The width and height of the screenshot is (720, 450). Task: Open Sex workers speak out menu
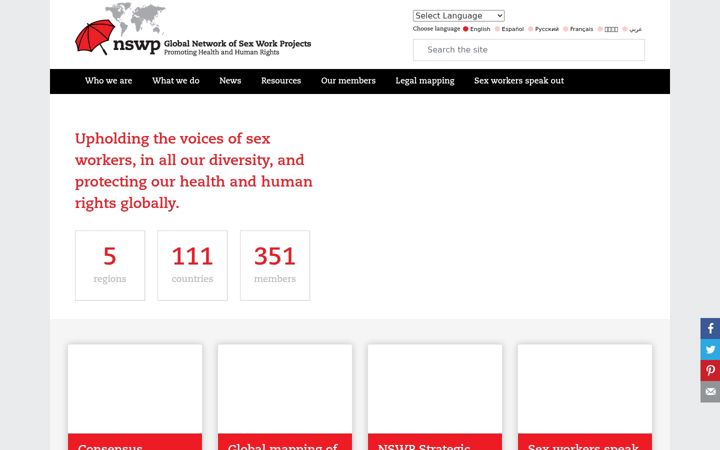coord(519,81)
